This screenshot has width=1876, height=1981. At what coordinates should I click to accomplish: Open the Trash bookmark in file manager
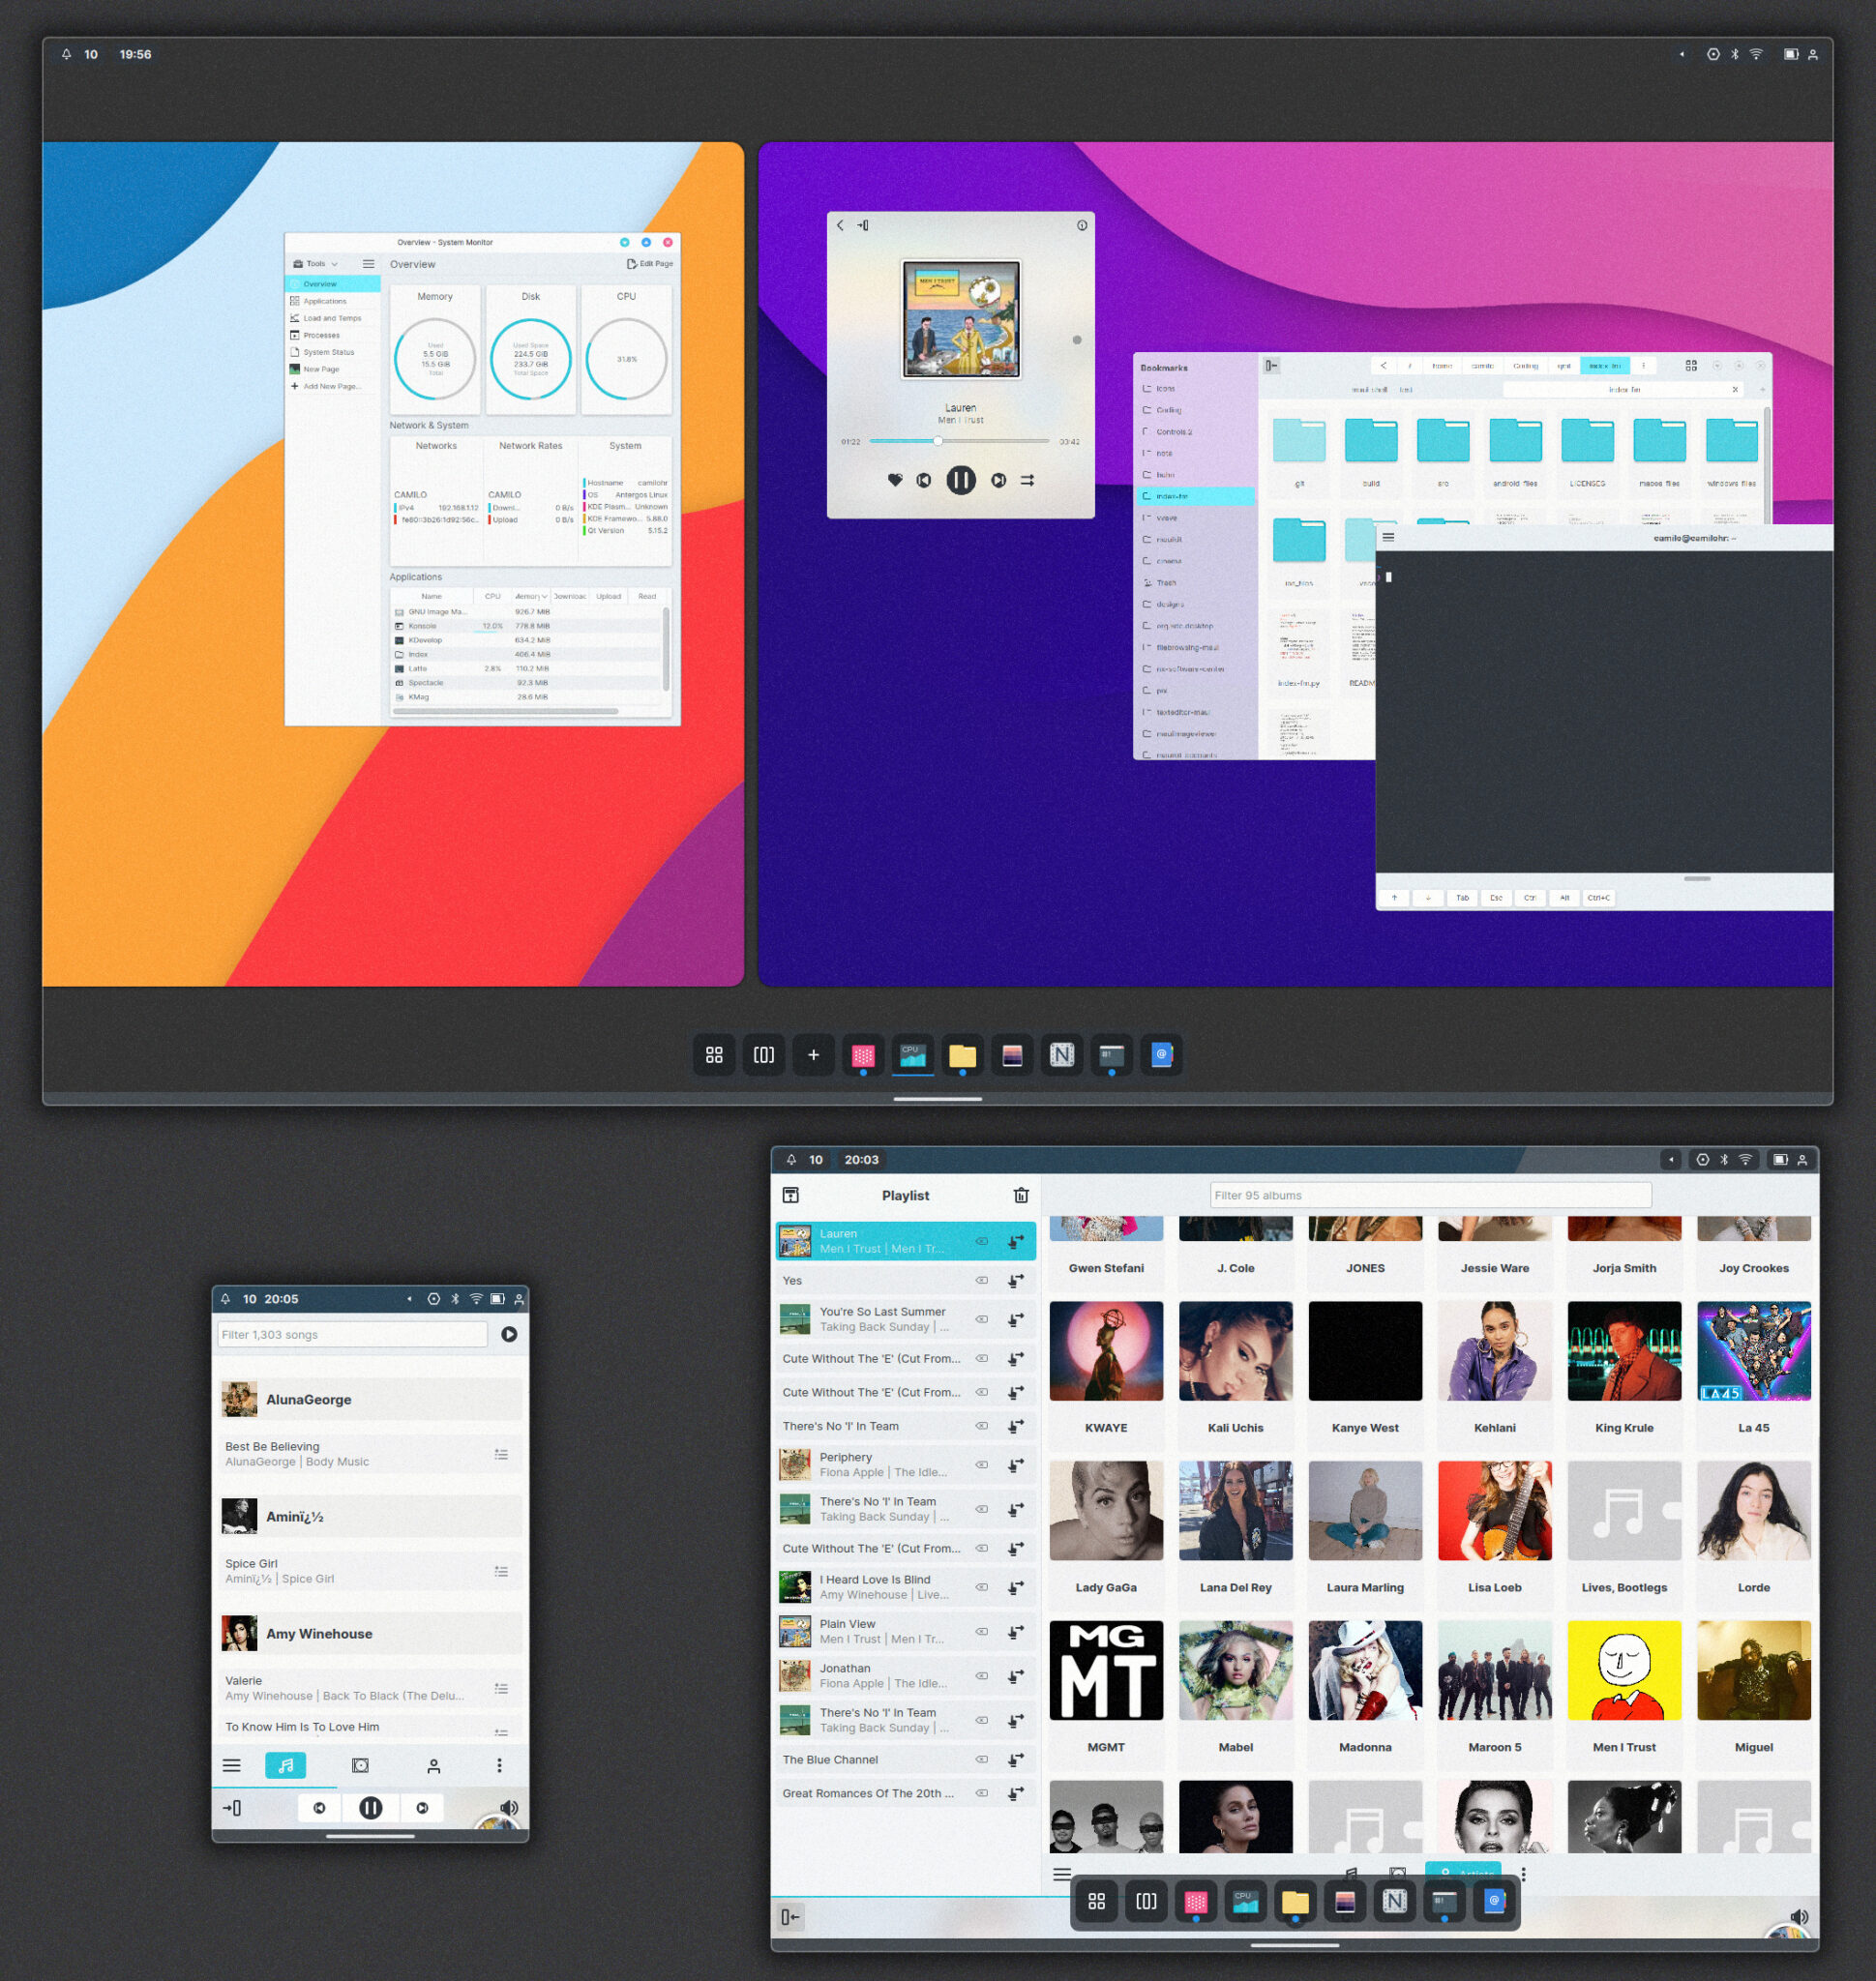[x=1195, y=582]
